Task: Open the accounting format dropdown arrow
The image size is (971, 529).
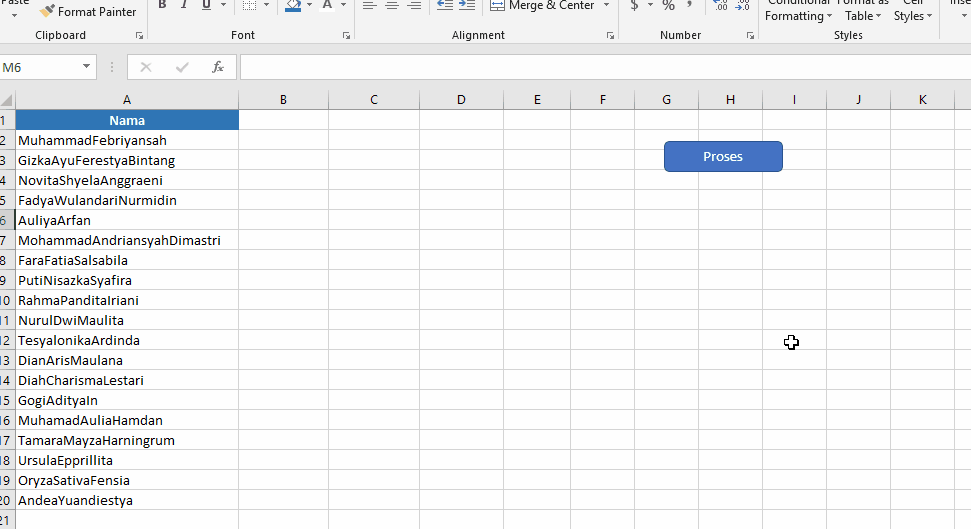Action: (x=650, y=5)
